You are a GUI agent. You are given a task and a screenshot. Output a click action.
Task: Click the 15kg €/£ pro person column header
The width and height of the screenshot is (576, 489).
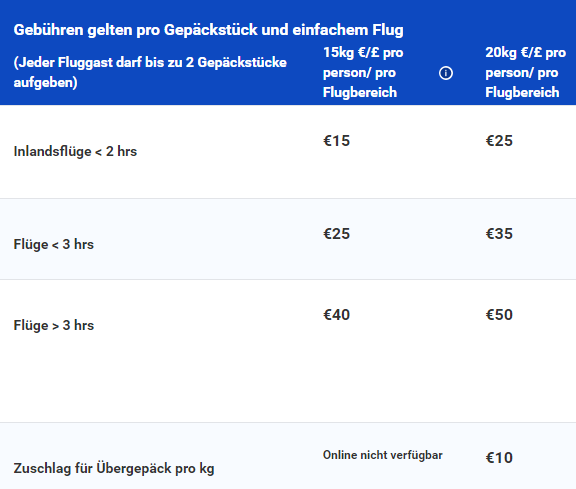click(363, 72)
